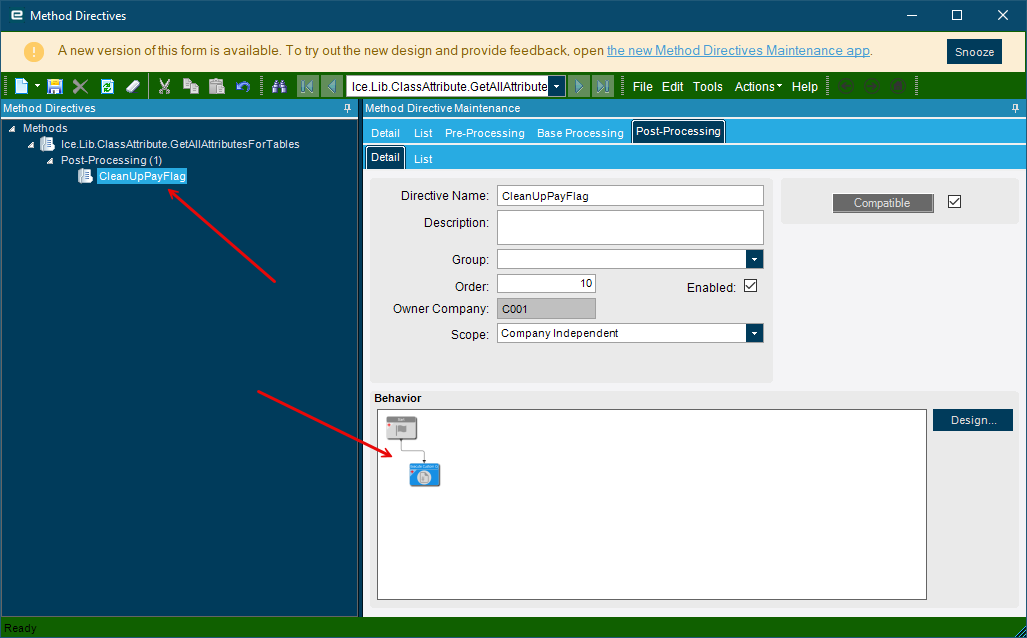
Task: Click the Clear eraser icon
Action: (x=133, y=86)
